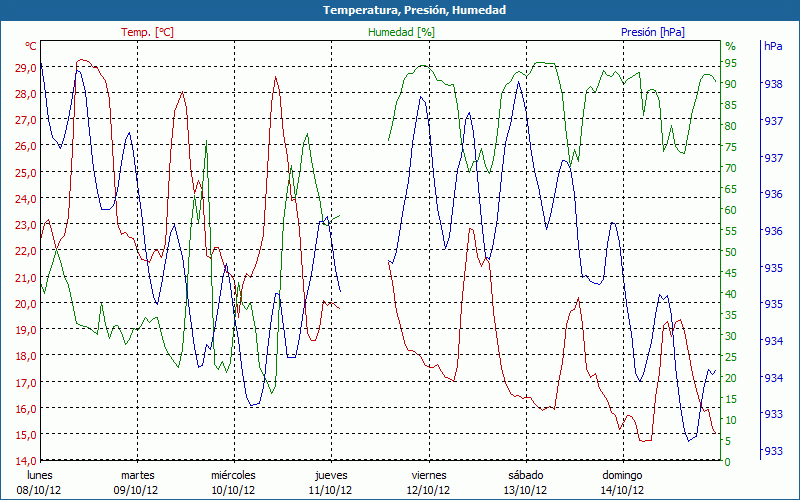Click the 14/10/12 date on the time axis
The width and height of the screenshot is (800, 500).
pyautogui.click(x=622, y=490)
